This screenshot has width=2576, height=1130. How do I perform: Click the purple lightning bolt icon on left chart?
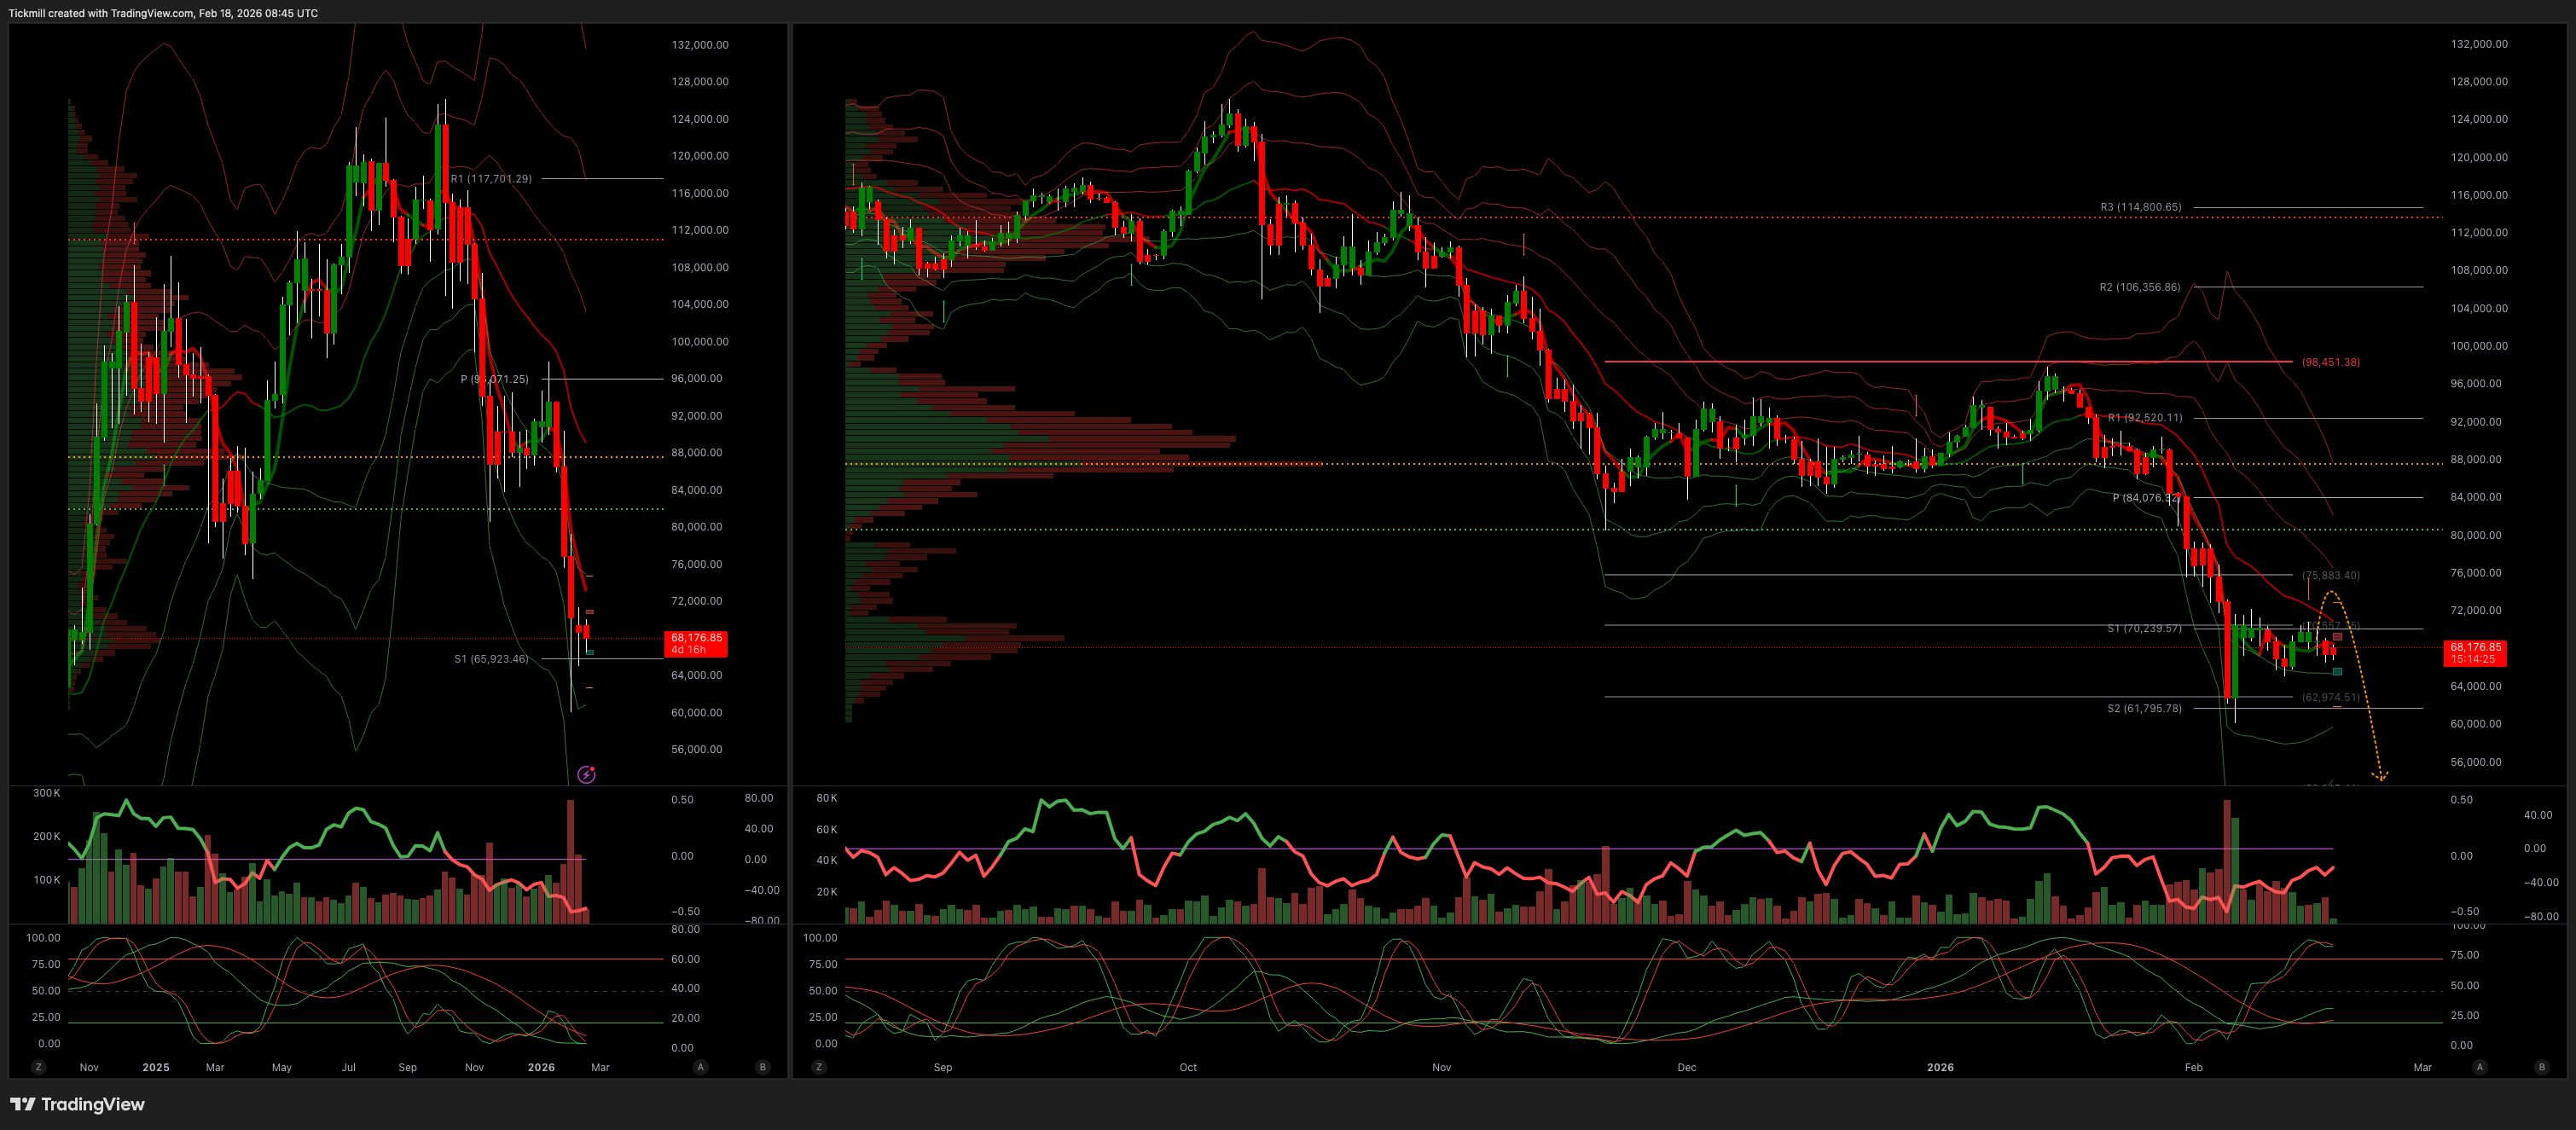(x=587, y=774)
